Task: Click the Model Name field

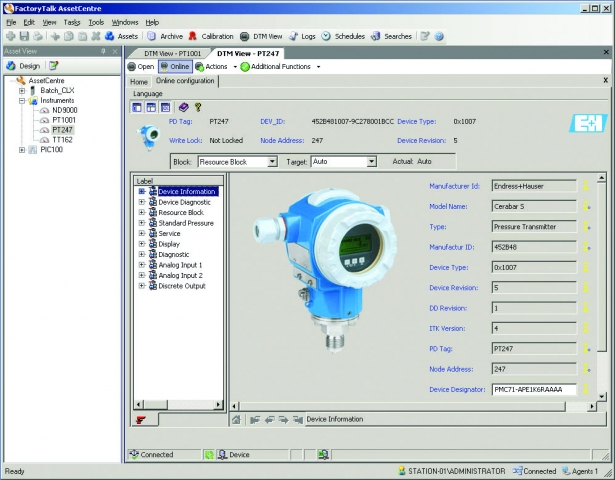Action: [x=534, y=206]
